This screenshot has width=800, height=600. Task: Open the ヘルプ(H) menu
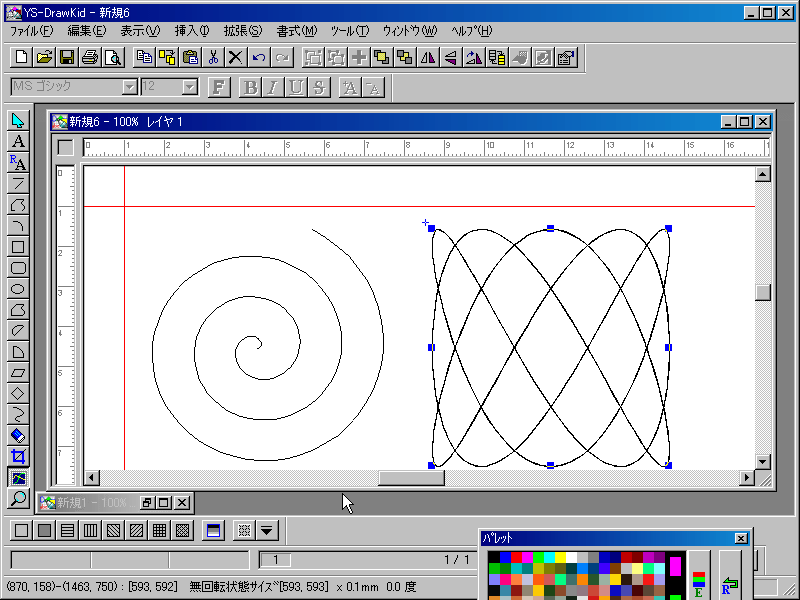[x=471, y=31]
